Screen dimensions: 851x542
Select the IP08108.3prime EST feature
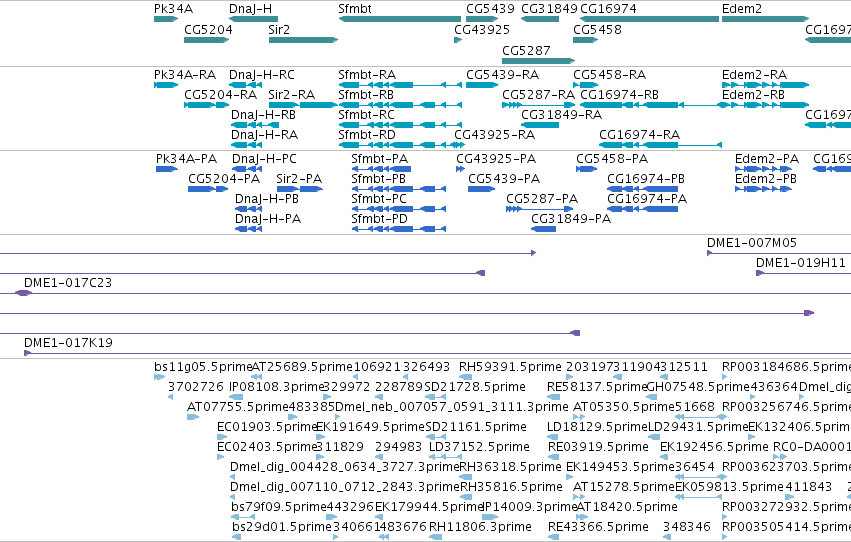236,397
